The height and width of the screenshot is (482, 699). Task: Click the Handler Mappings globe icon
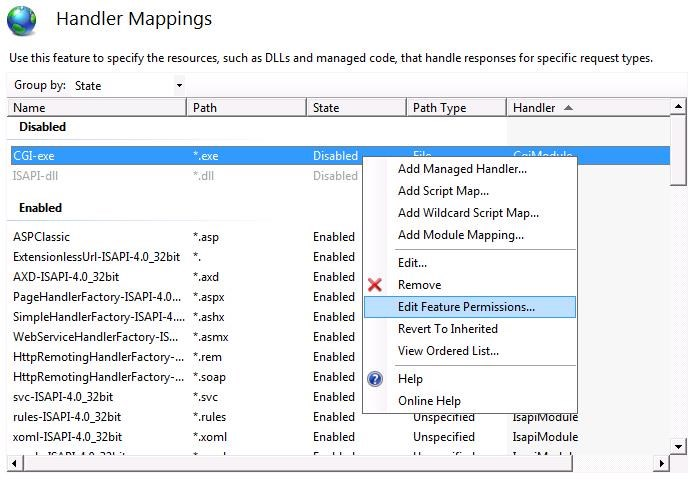tap(21, 21)
